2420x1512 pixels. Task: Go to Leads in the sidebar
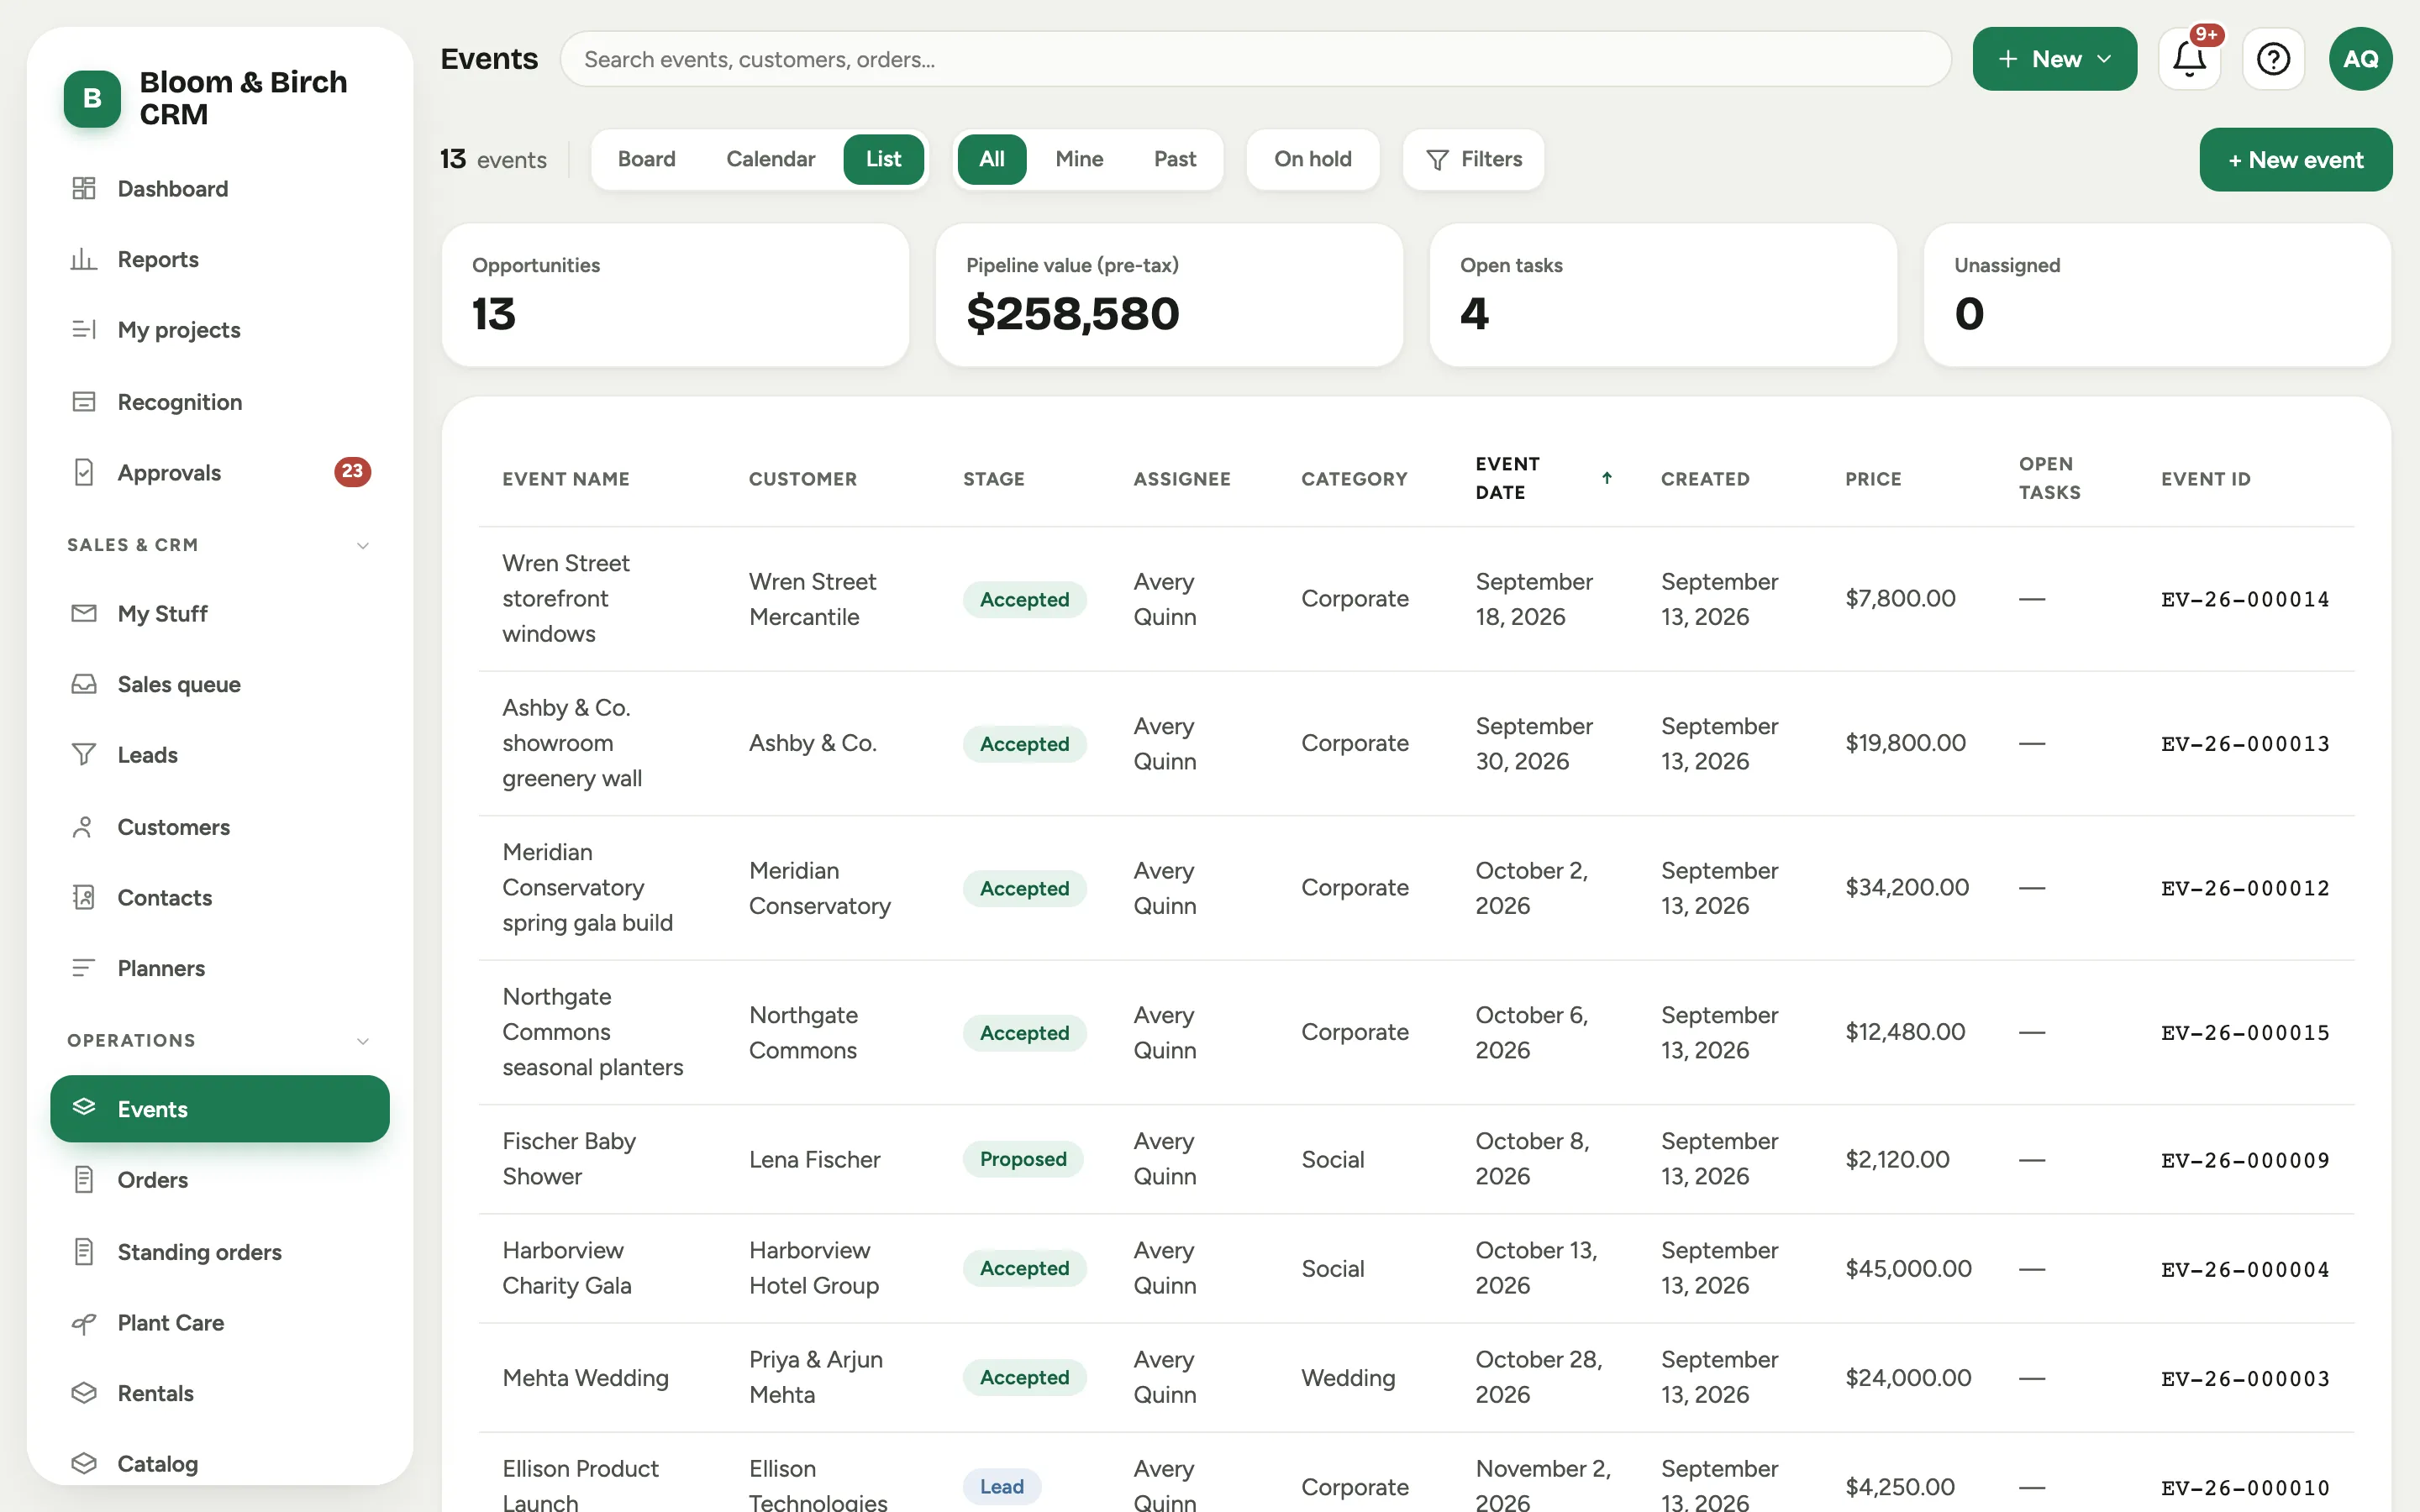(219, 754)
